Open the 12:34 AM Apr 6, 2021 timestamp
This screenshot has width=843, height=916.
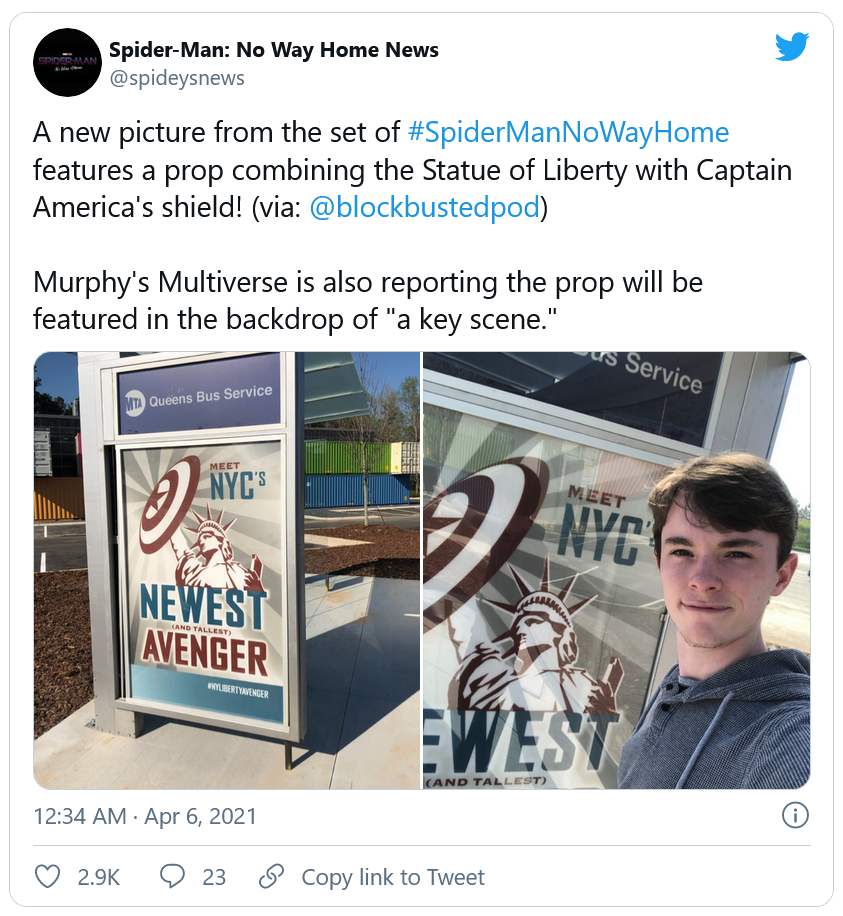click(x=145, y=816)
